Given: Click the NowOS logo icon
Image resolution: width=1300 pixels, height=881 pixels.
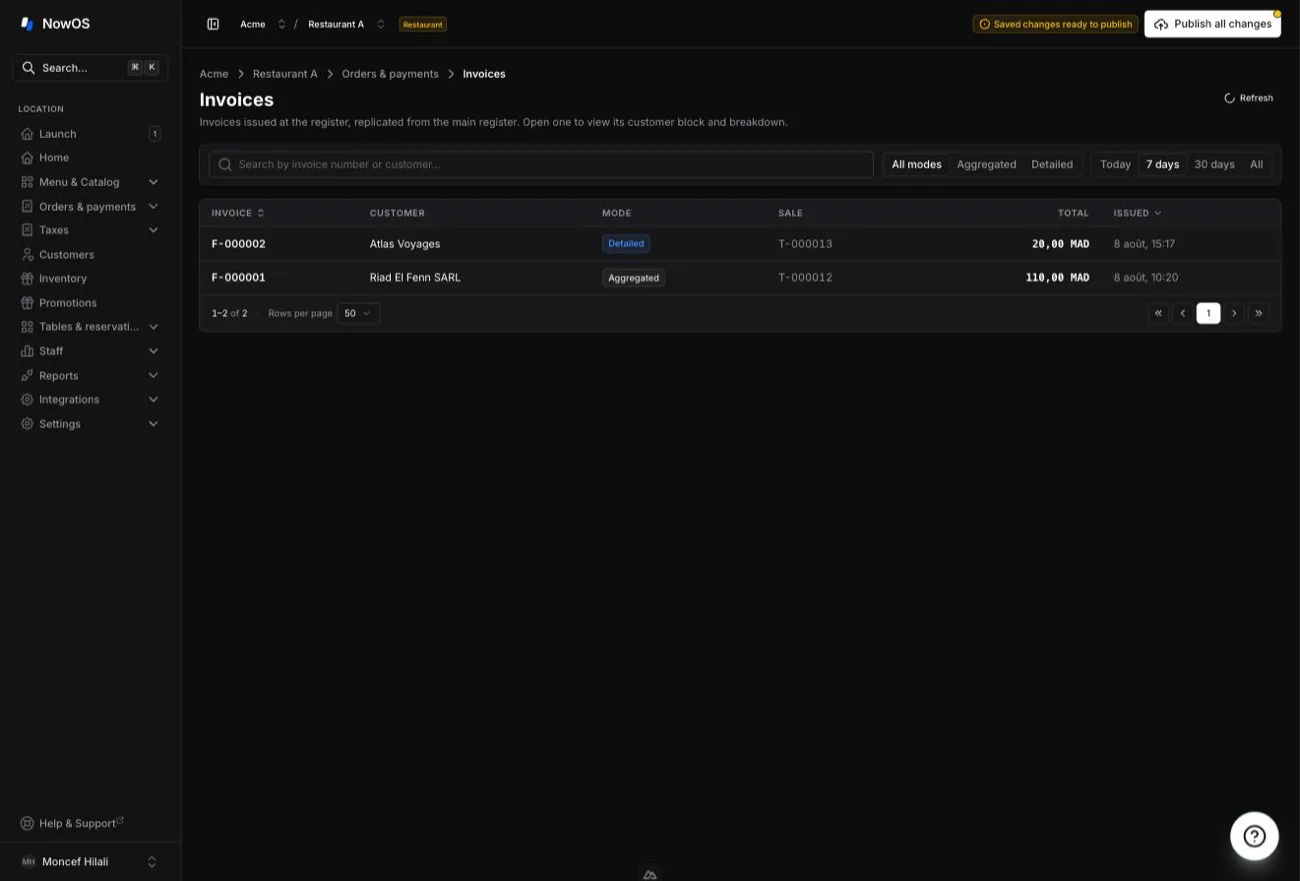Looking at the screenshot, I should pyautogui.click(x=27, y=23).
